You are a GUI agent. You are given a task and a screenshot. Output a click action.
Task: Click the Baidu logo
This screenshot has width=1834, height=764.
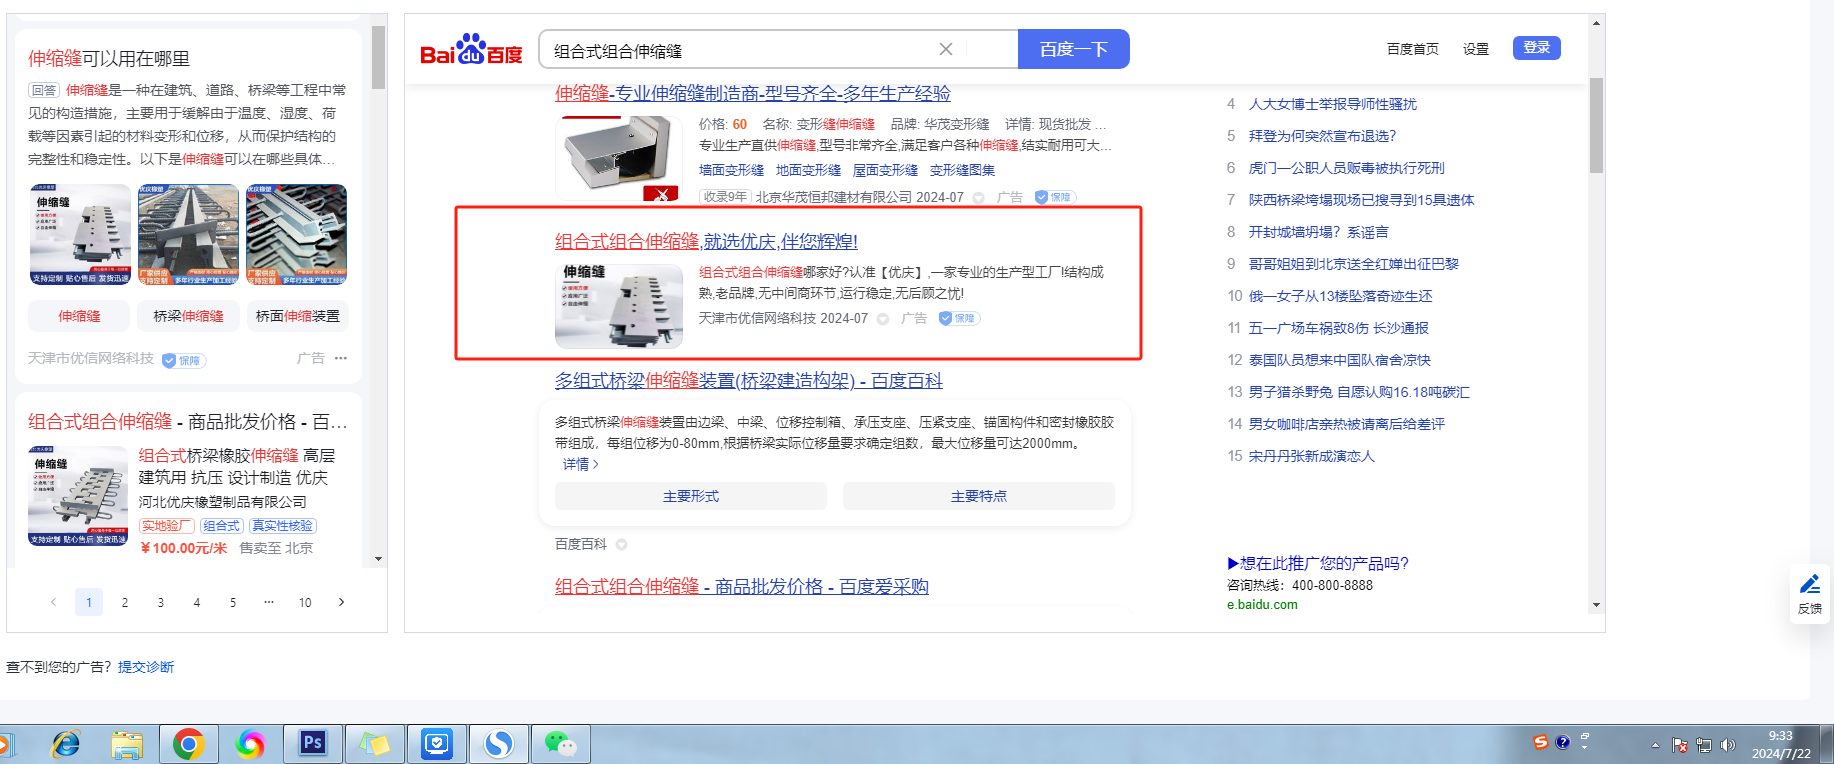[x=471, y=50]
